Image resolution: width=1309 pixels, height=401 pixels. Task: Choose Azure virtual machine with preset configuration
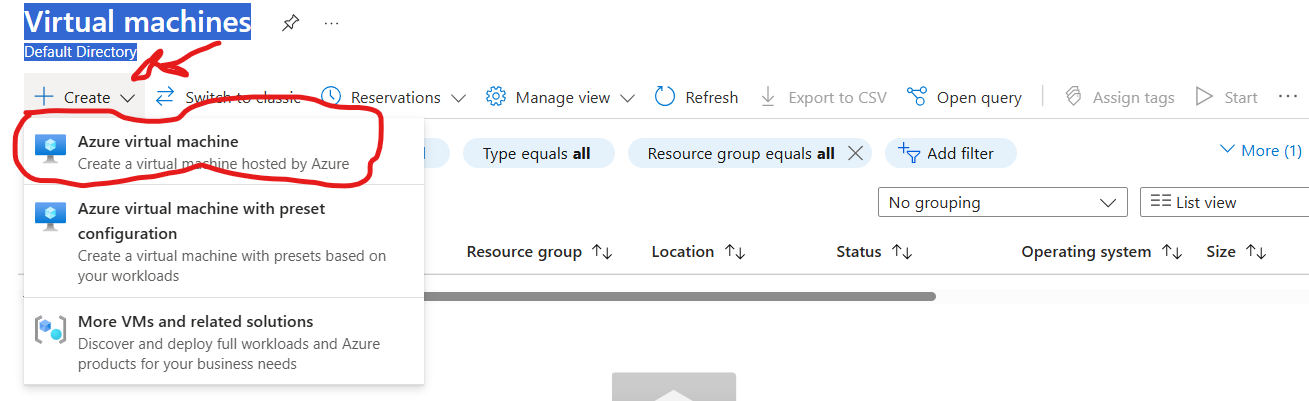coord(224,241)
